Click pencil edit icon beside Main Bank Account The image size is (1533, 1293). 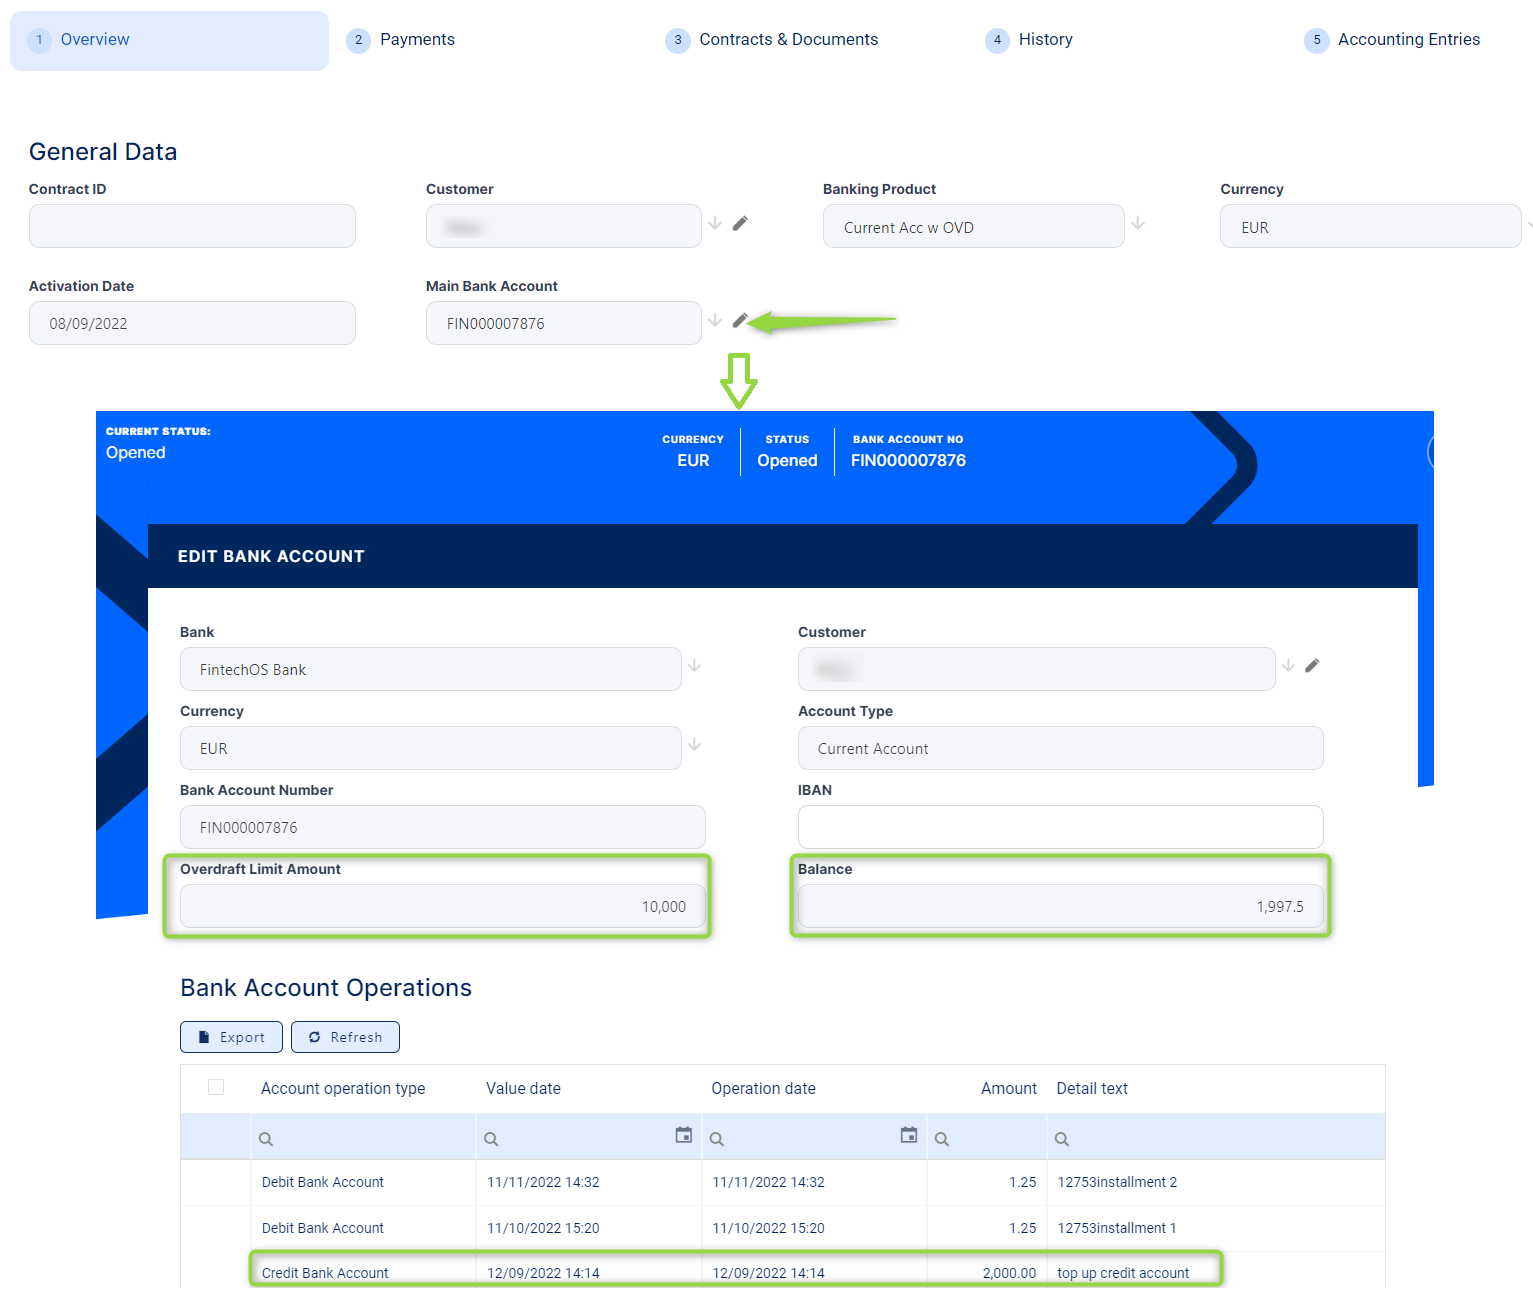[x=740, y=321]
